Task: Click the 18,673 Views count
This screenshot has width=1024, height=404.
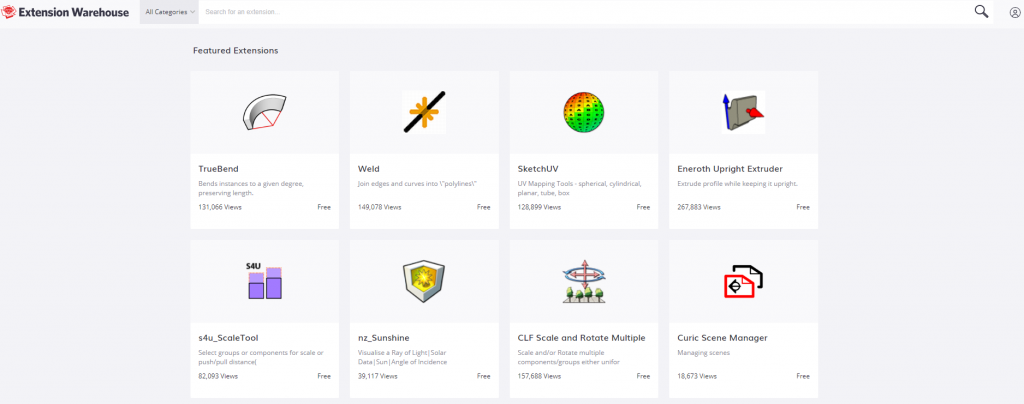Action: (x=697, y=376)
